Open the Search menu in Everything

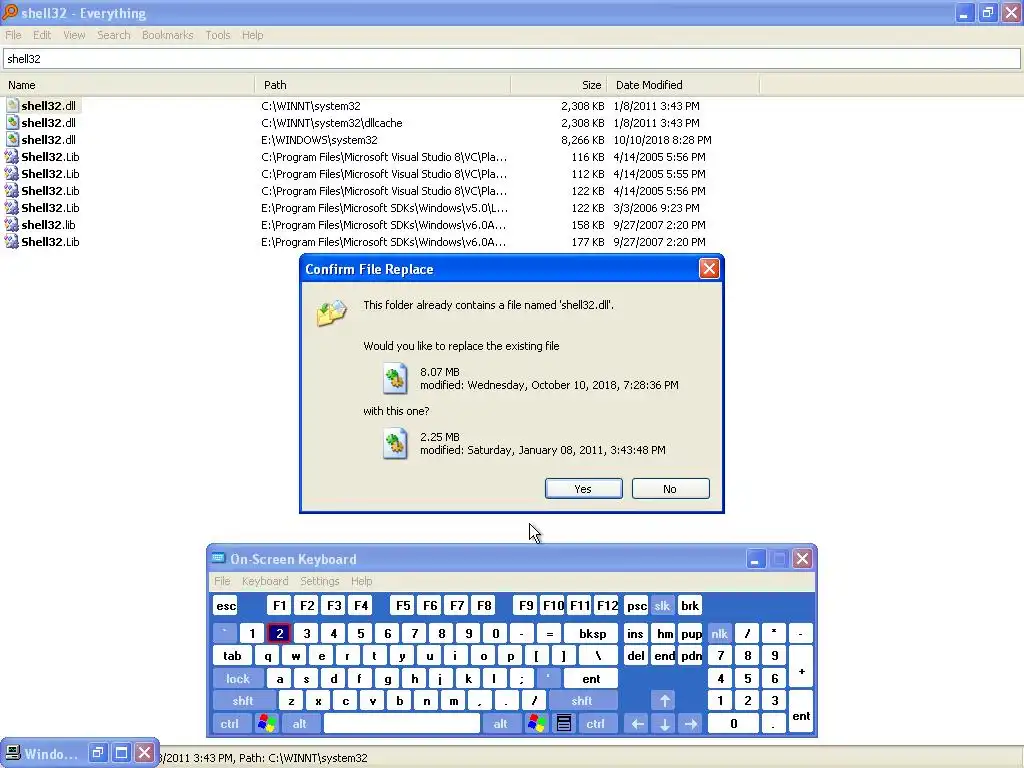click(x=114, y=35)
